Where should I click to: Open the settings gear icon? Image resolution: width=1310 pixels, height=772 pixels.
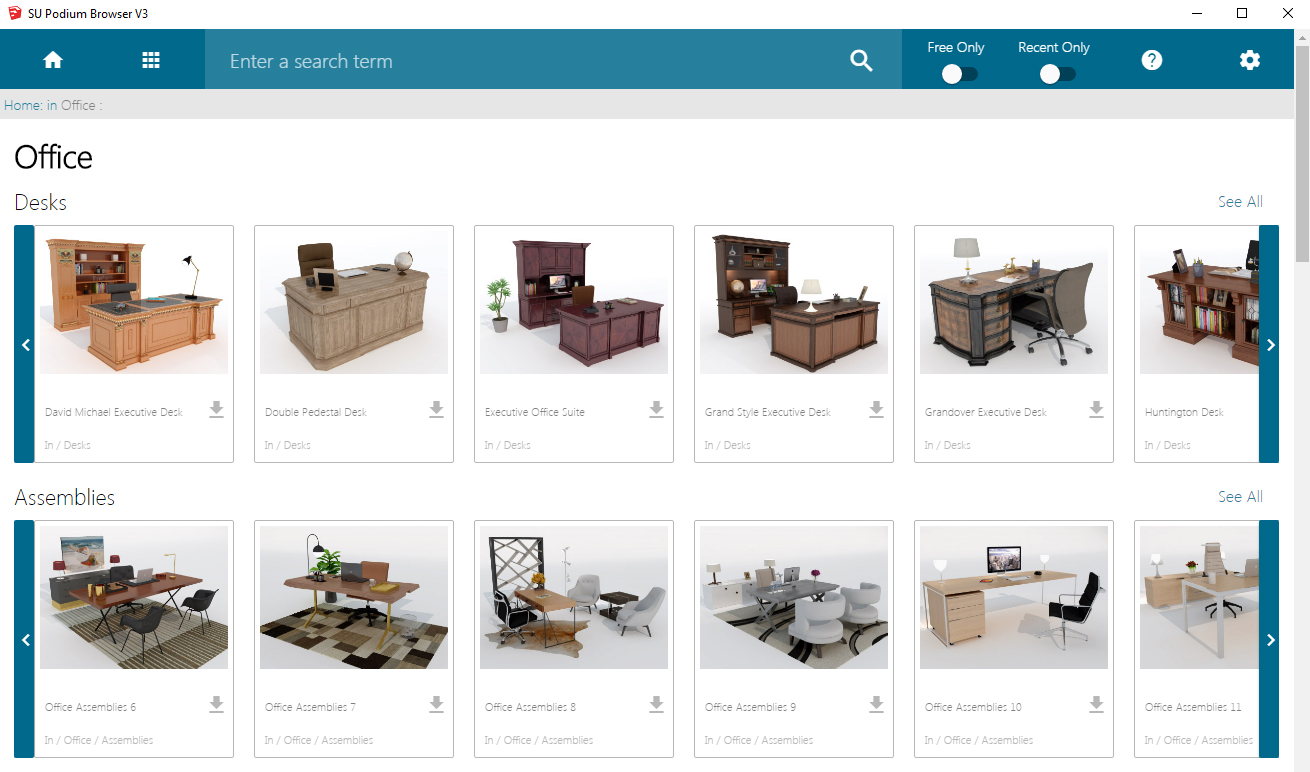coord(1250,60)
